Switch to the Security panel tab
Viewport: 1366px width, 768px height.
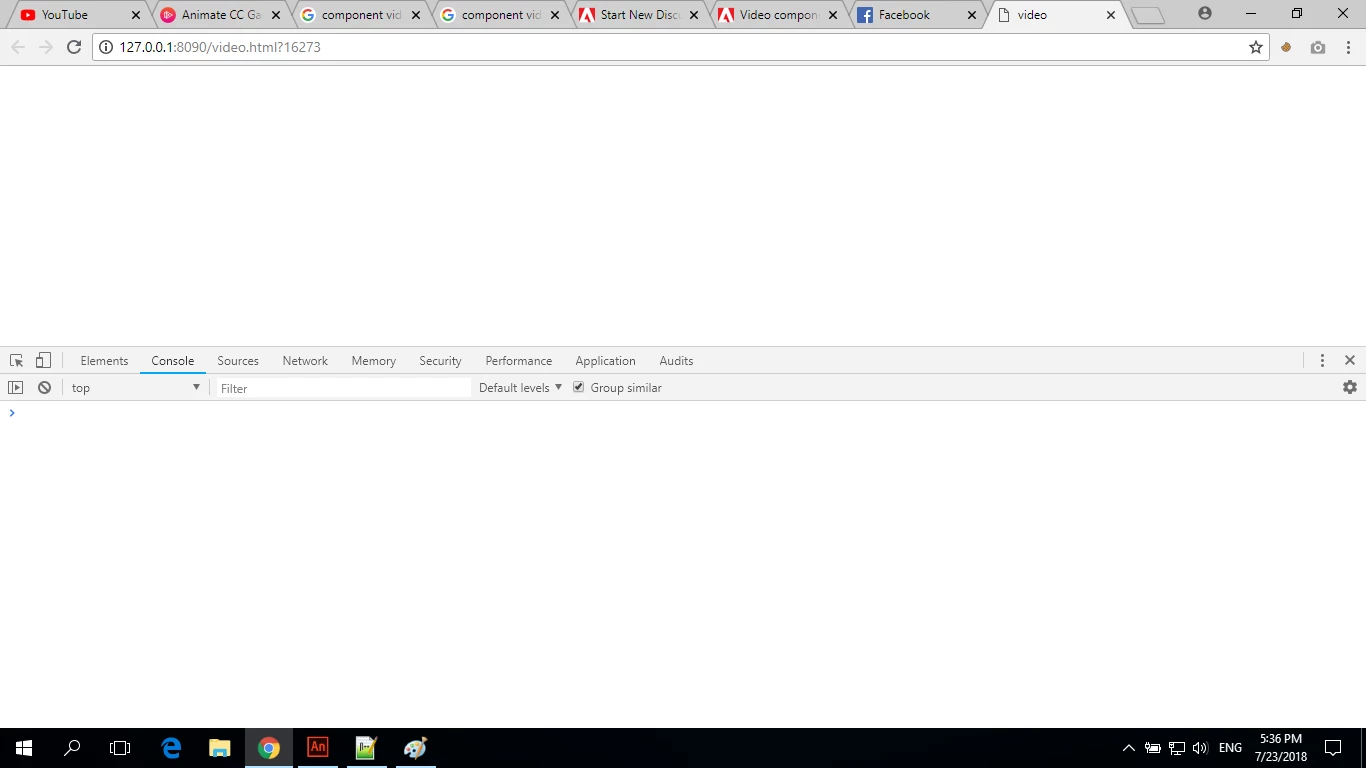[x=440, y=361]
